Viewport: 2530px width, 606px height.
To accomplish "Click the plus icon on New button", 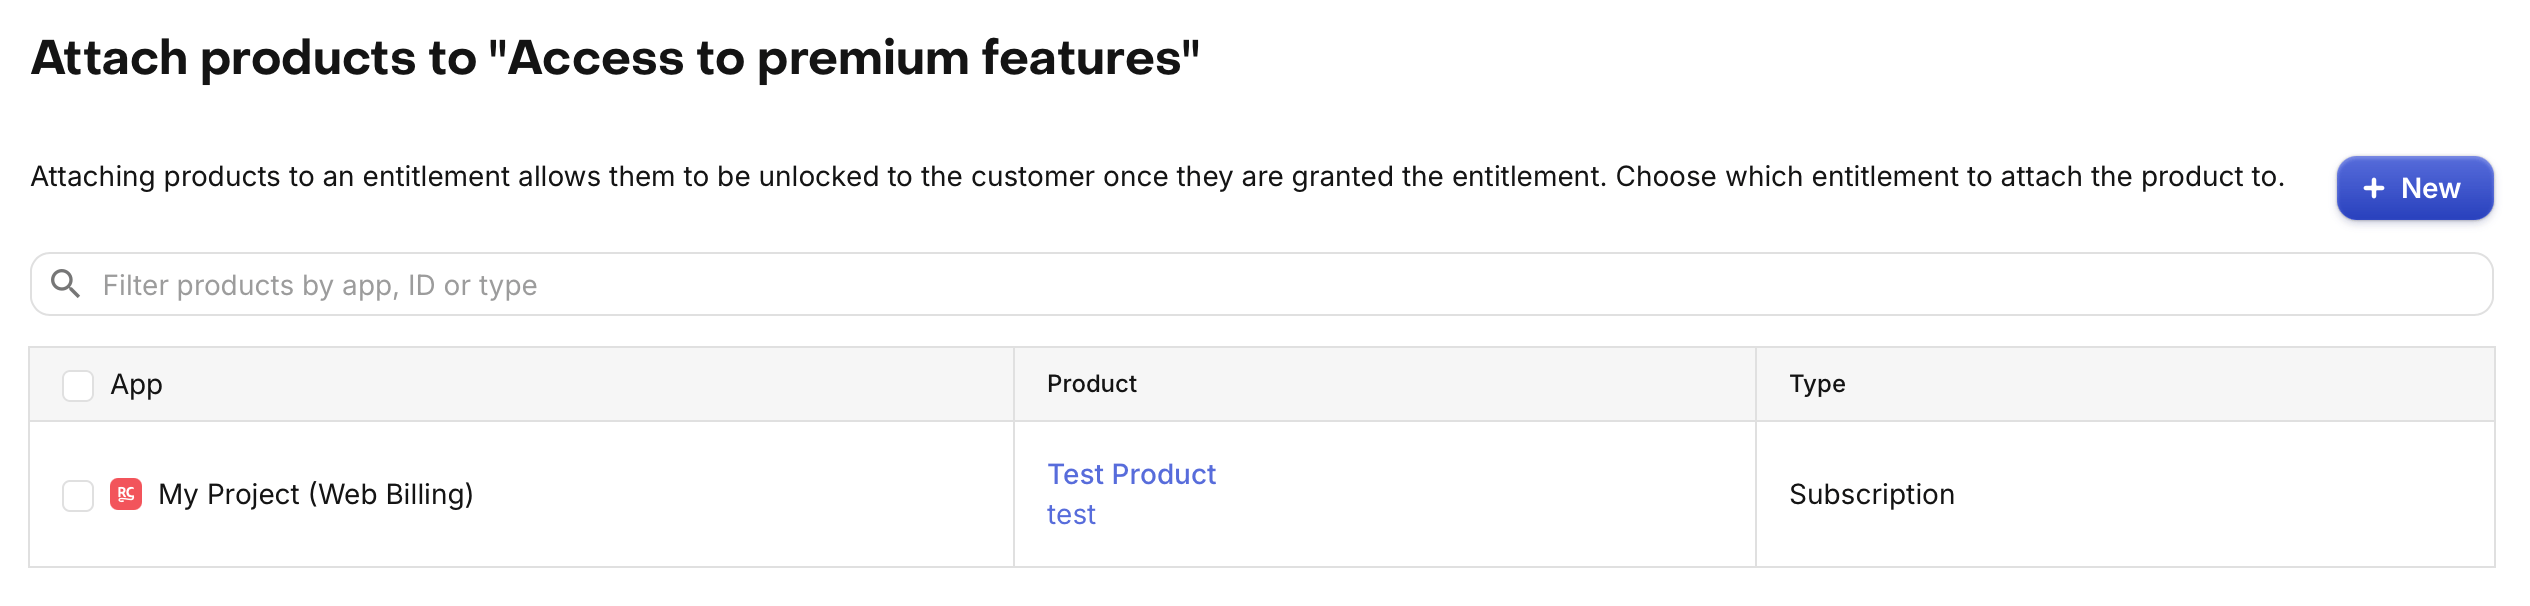I will tap(2374, 188).
